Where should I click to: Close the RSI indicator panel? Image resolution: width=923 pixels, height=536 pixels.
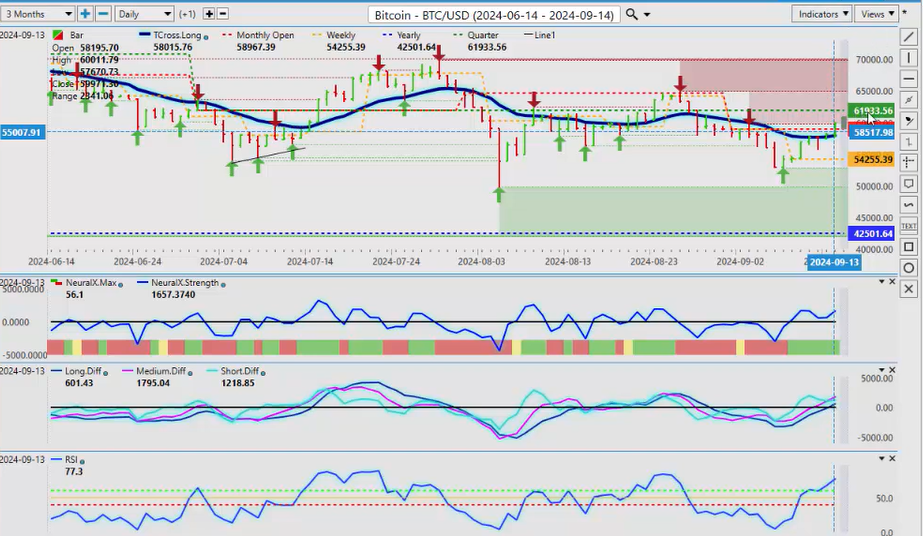892,458
